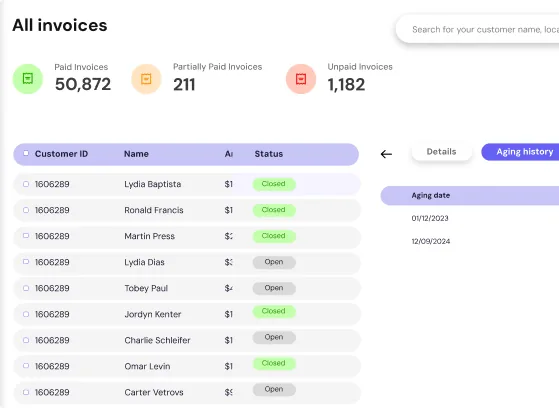The height and width of the screenshot is (408, 559).
Task: Click the back arrow beside Details
Action: coord(386,154)
